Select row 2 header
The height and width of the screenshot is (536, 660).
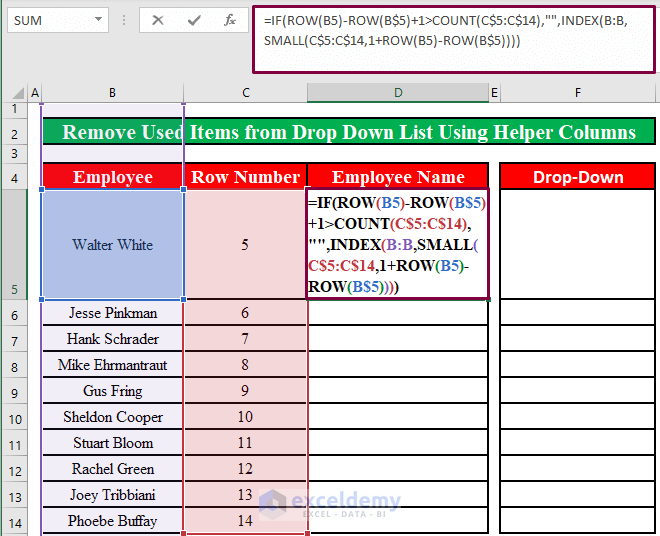click(x=15, y=134)
